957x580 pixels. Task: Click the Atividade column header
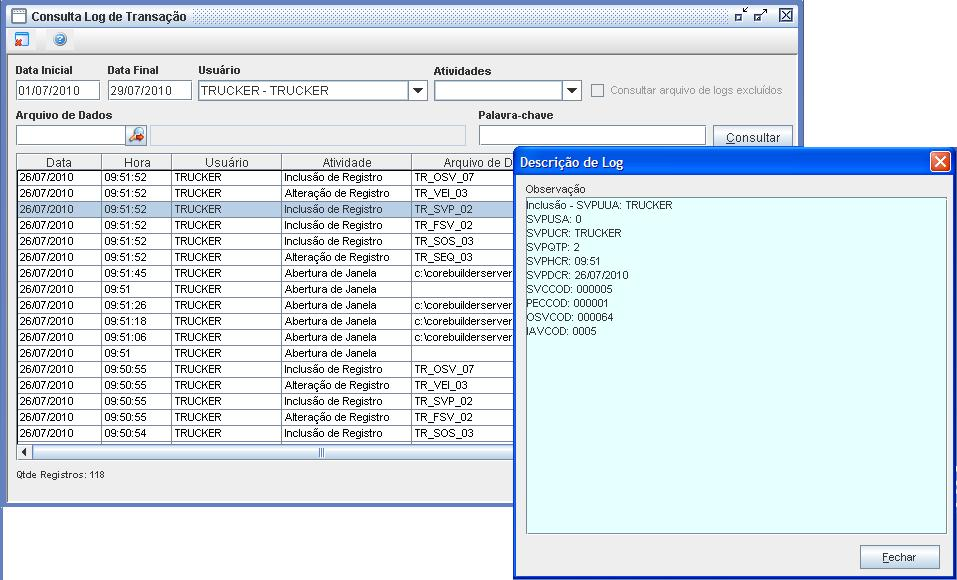coord(346,162)
